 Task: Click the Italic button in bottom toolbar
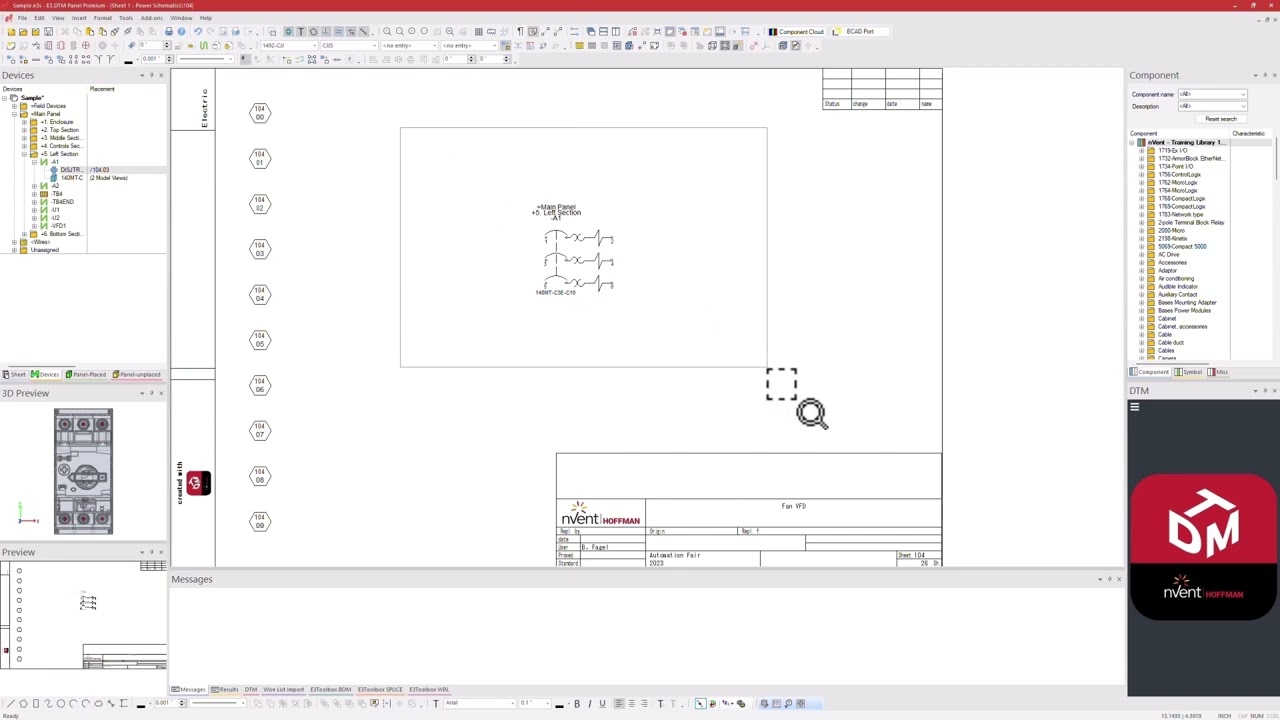590,703
